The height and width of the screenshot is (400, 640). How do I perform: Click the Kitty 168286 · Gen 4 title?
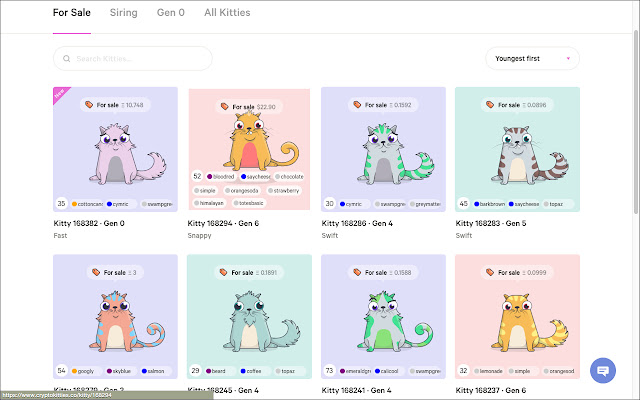pyautogui.click(x=357, y=223)
